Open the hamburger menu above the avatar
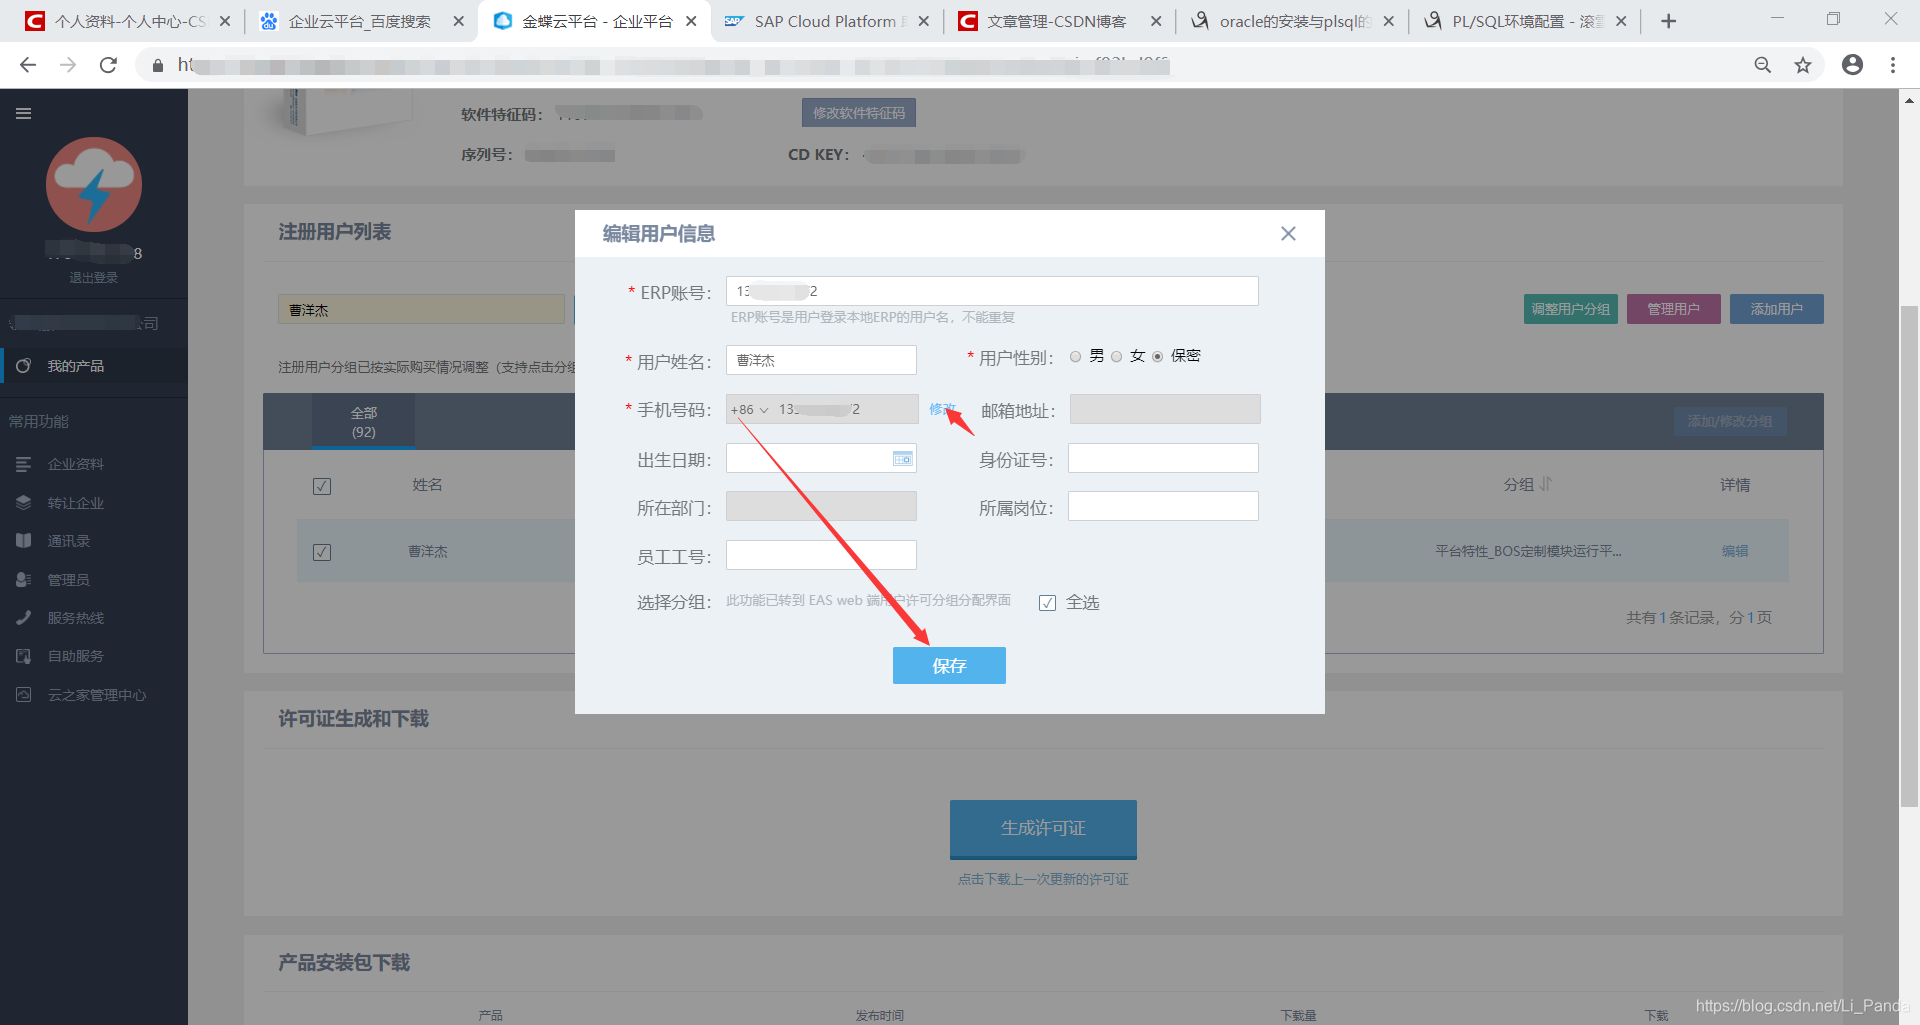 23,113
